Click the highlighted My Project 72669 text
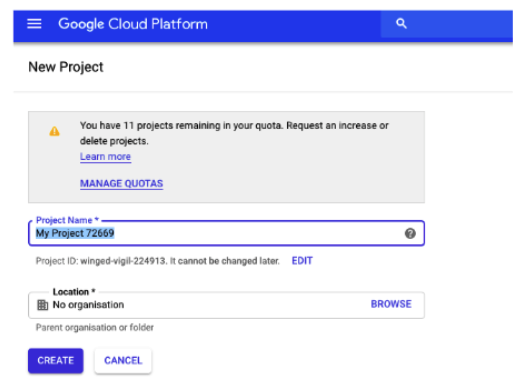 coord(75,233)
